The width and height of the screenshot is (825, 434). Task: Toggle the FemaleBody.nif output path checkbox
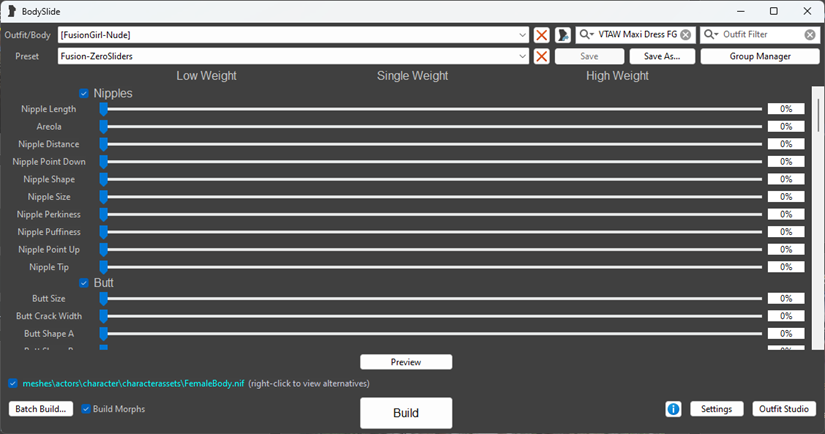pyautogui.click(x=12, y=383)
